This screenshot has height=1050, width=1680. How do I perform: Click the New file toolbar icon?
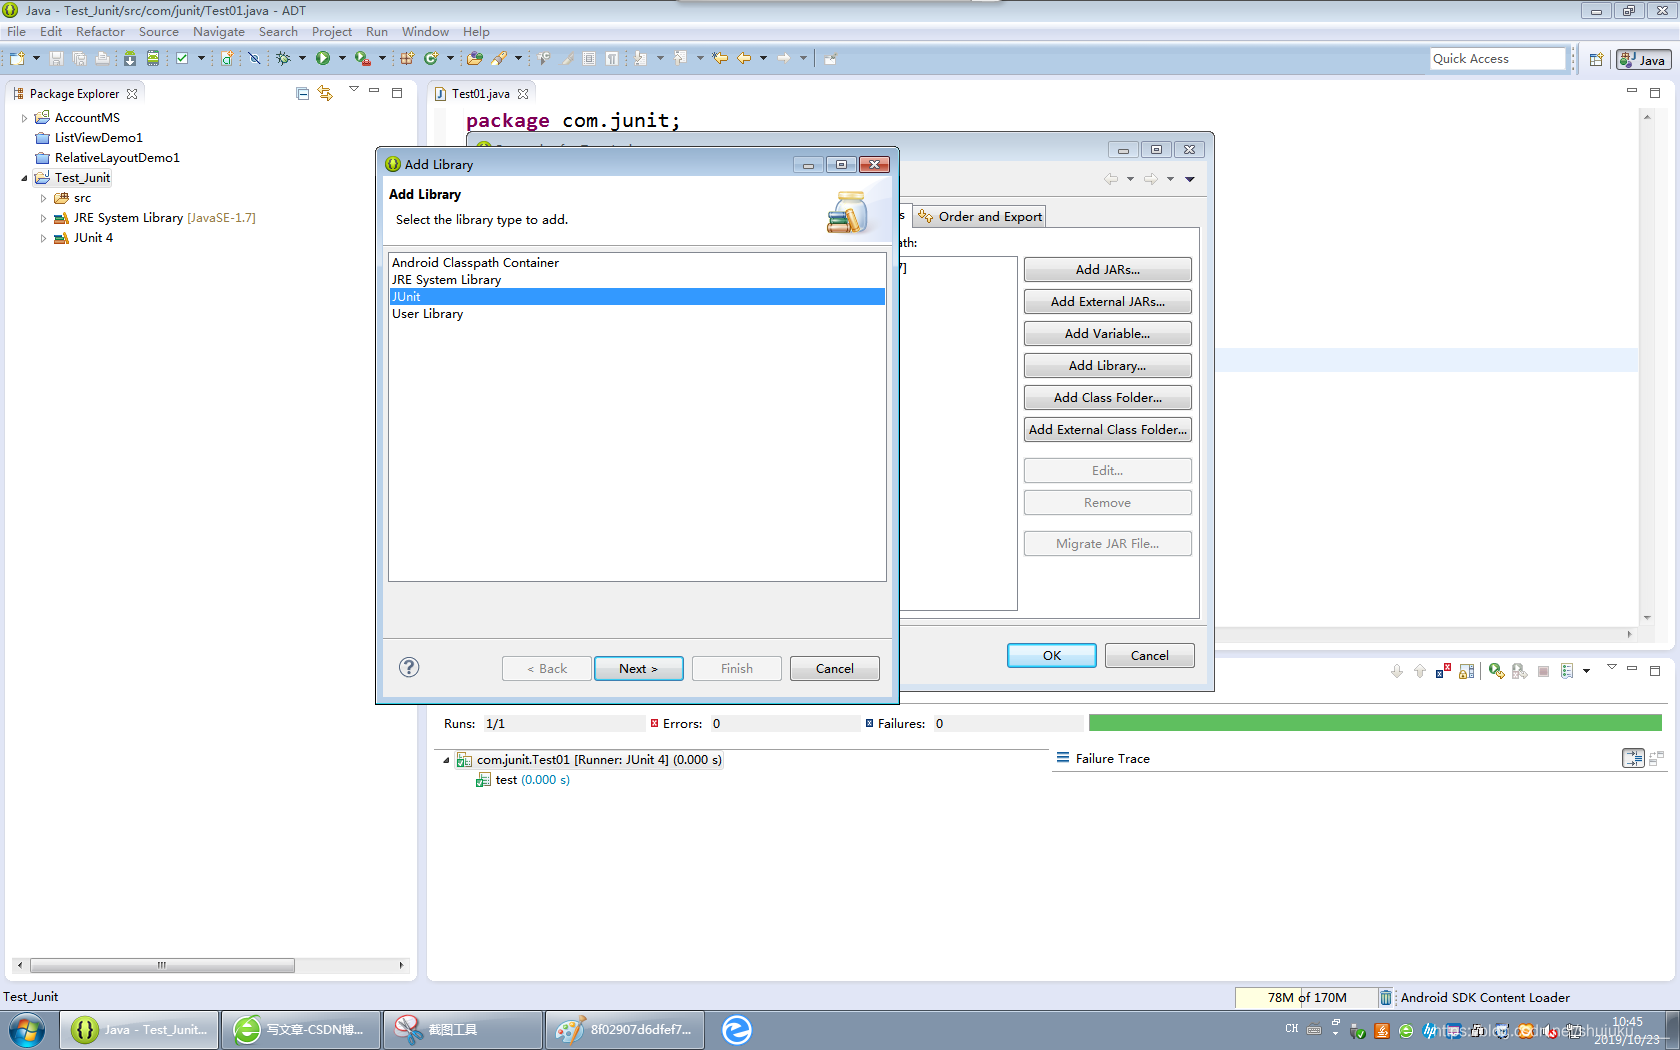click(18, 59)
